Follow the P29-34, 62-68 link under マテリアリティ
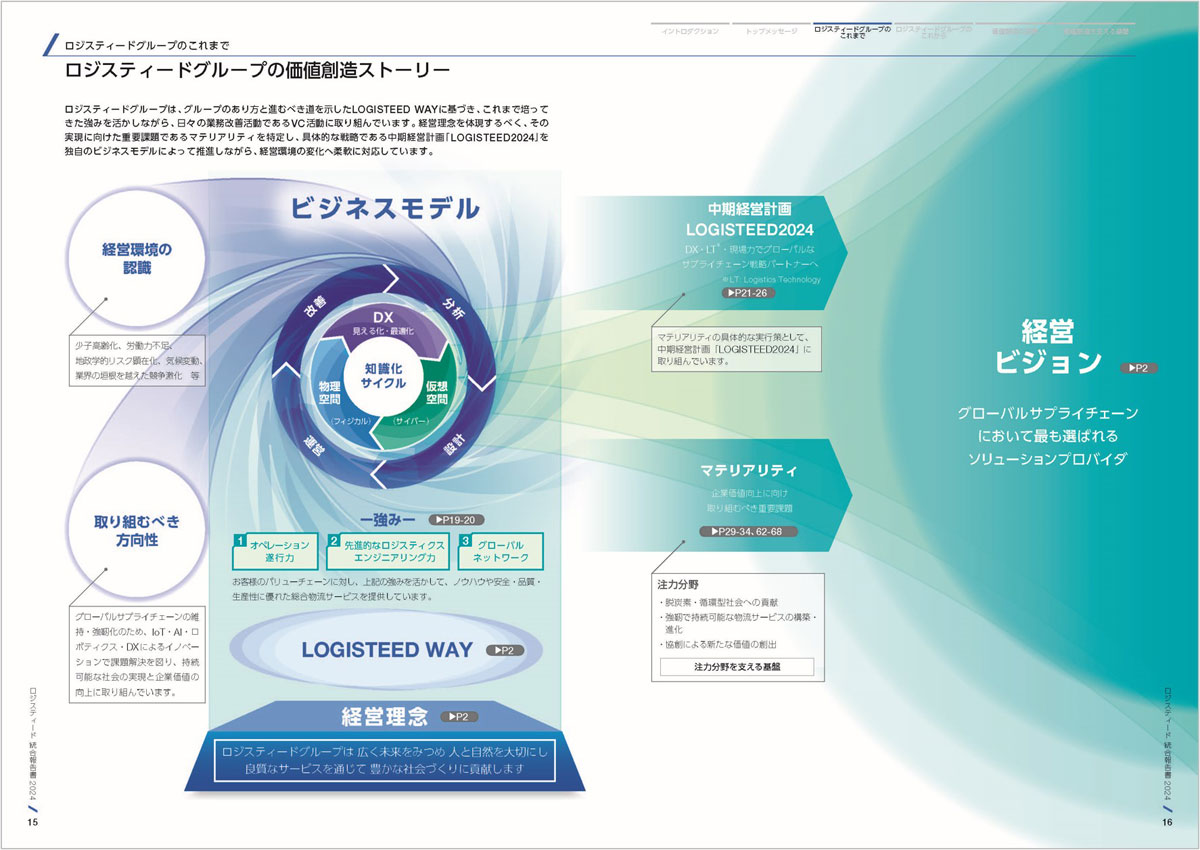1200x850 pixels. click(753, 532)
